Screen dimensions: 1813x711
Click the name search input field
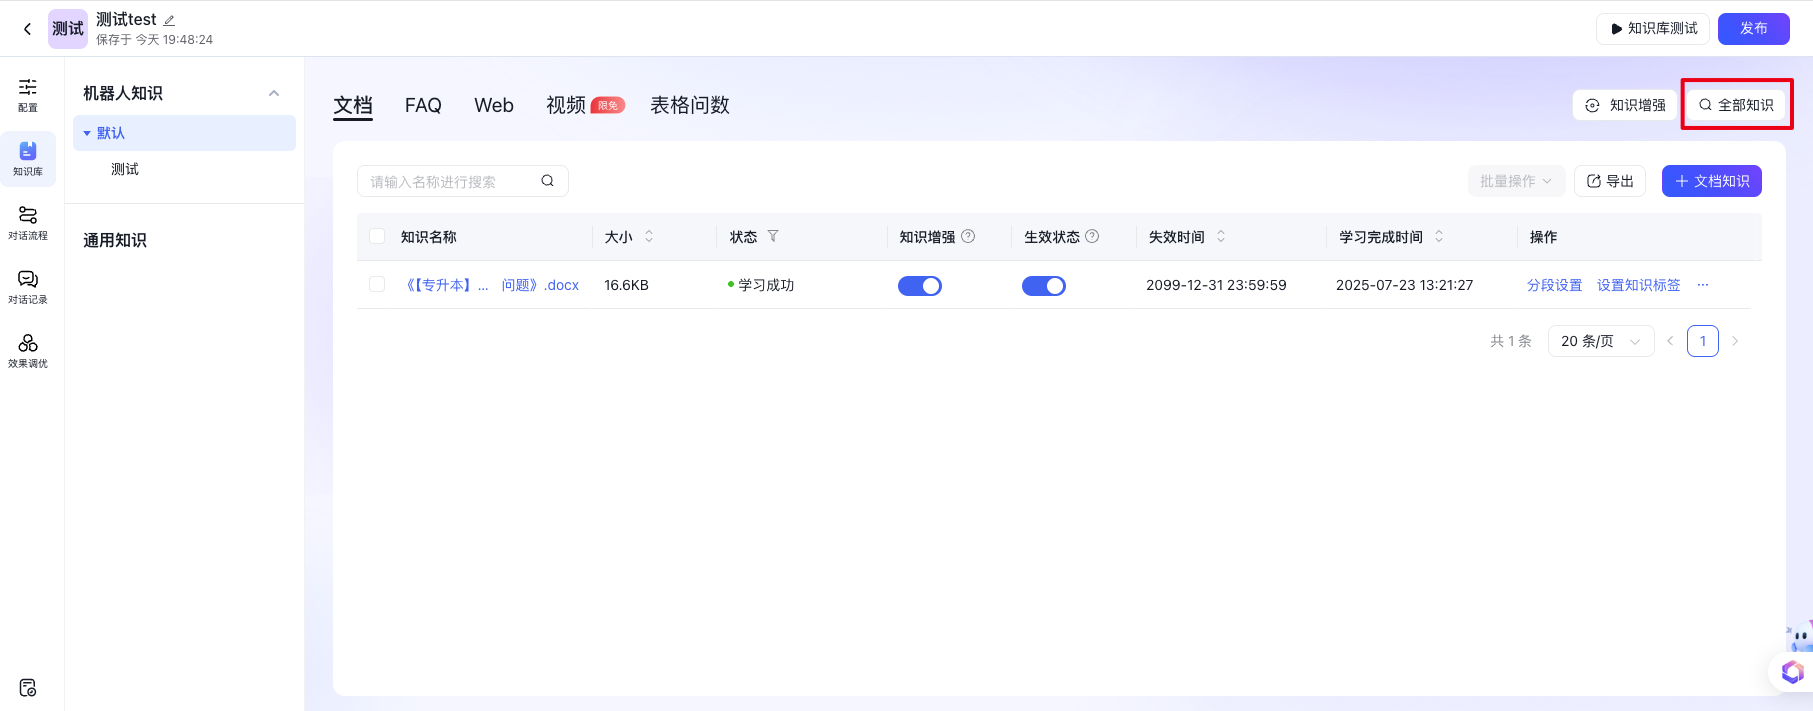pos(450,181)
